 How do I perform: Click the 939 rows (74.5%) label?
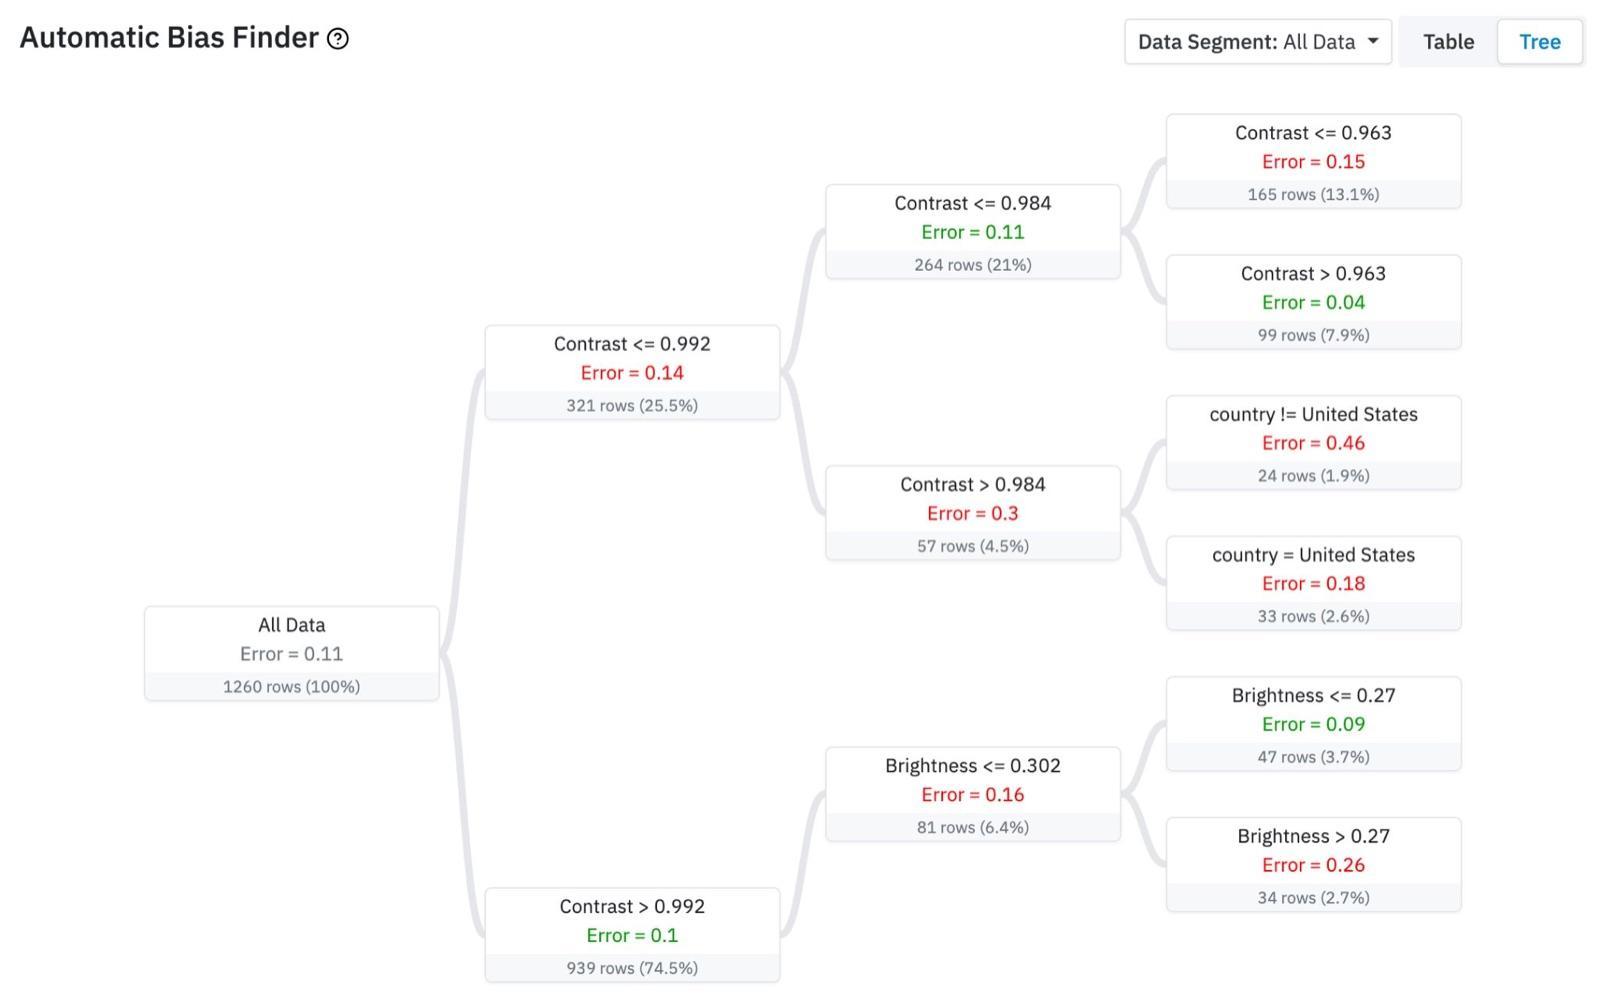(x=632, y=968)
